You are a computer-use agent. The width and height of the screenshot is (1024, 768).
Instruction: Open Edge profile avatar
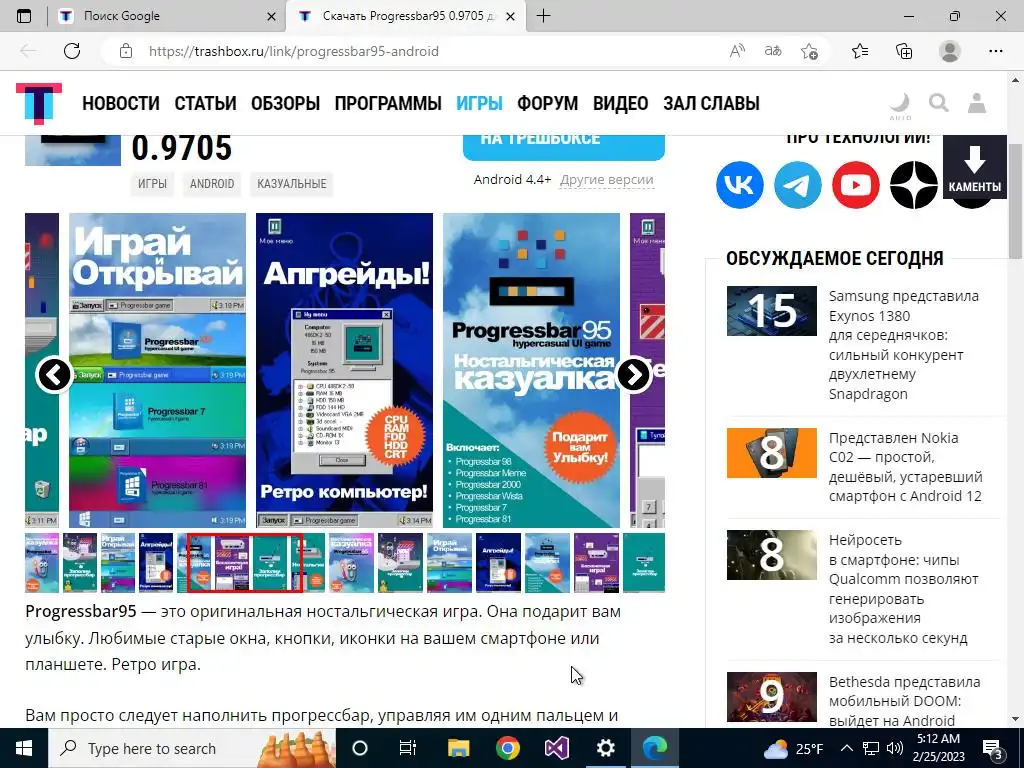(950, 51)
